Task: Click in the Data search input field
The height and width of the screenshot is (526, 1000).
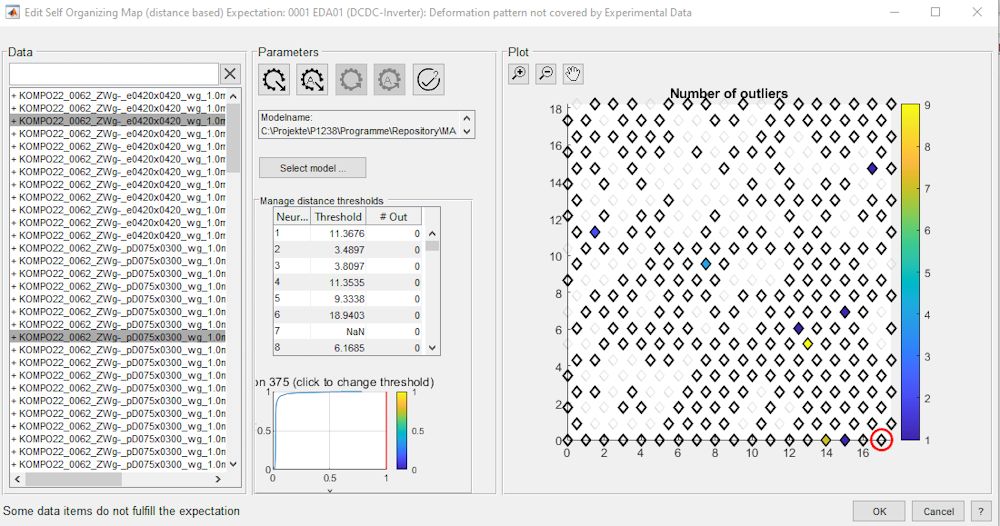Action: coord(114,74)
